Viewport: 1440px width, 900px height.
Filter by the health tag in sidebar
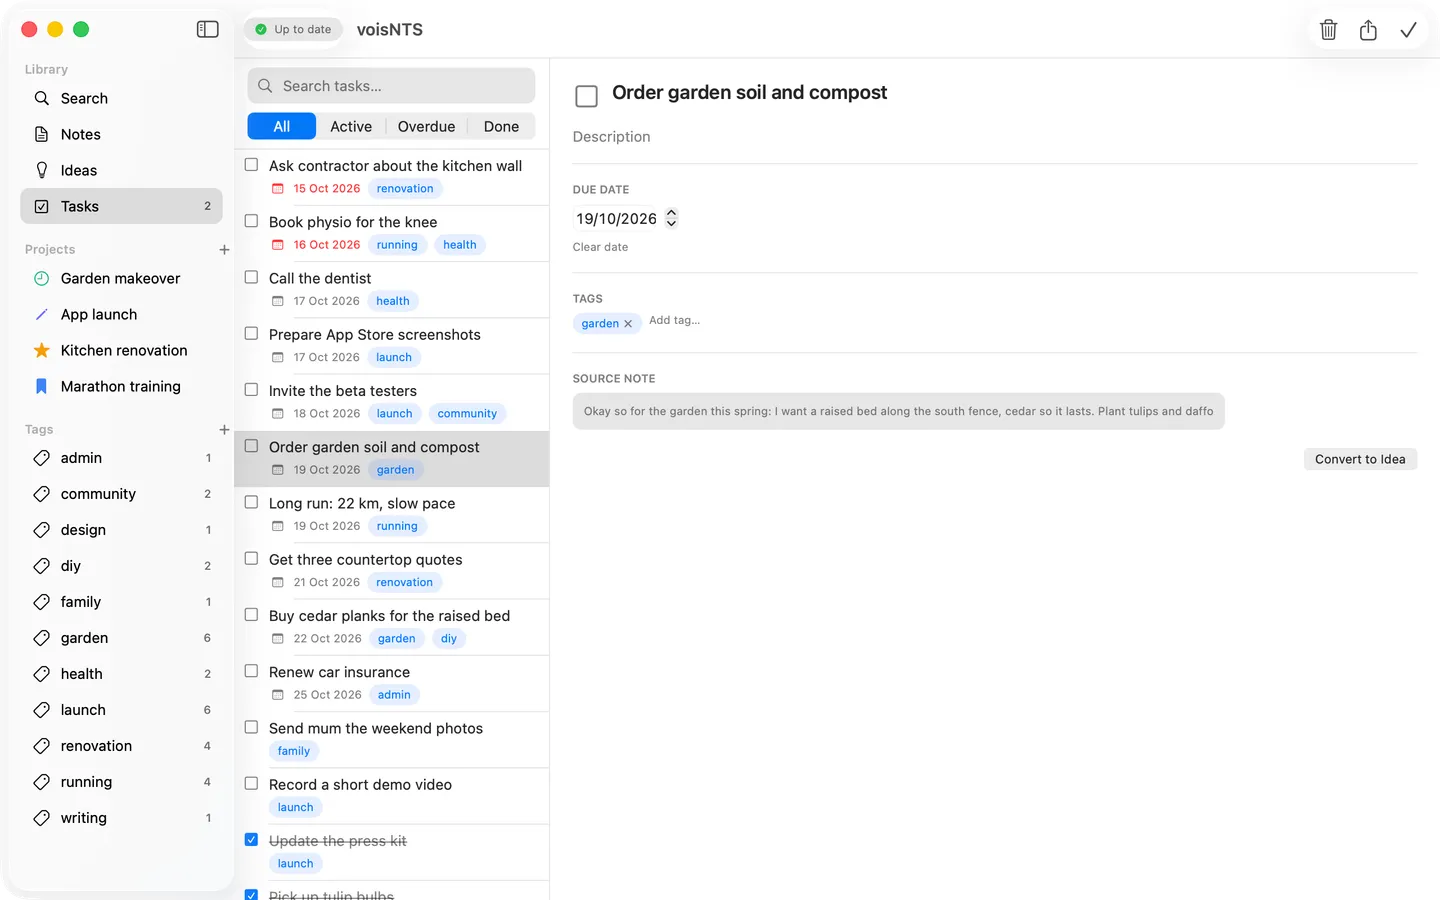121,674
